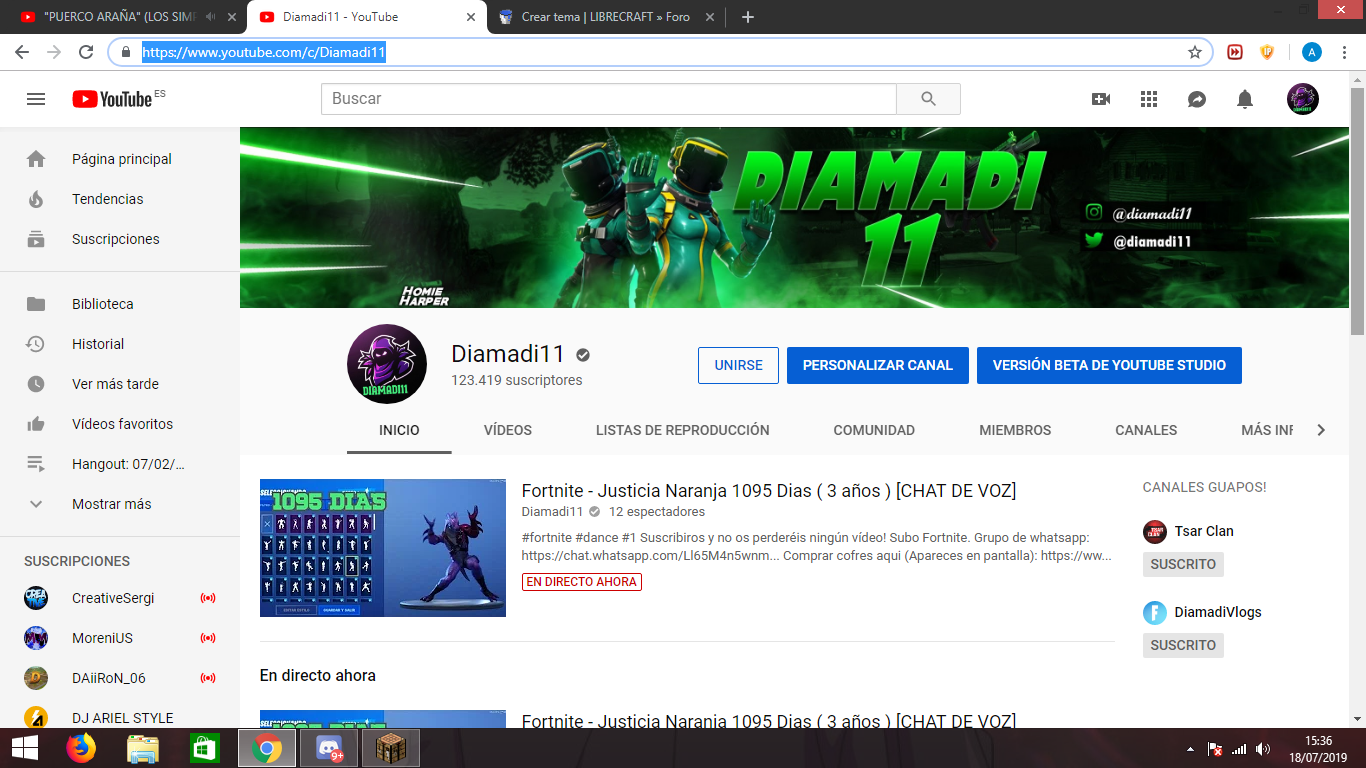Toggle SUSCRITO button for DiamadiVlogs
1366x768 pixels.
coord(1183,645)
